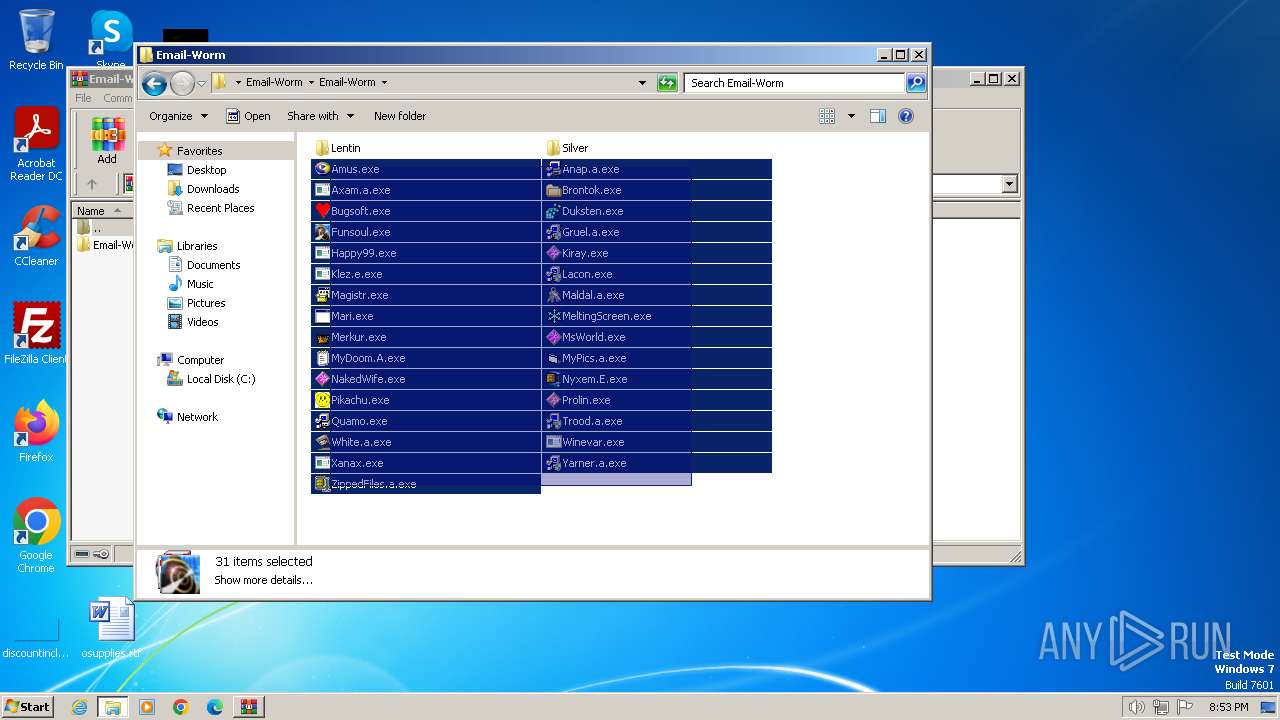Viewport: 1280px width, 720px height.
Task: Select the White.a.exe file icon
Action: pos(322,442)
